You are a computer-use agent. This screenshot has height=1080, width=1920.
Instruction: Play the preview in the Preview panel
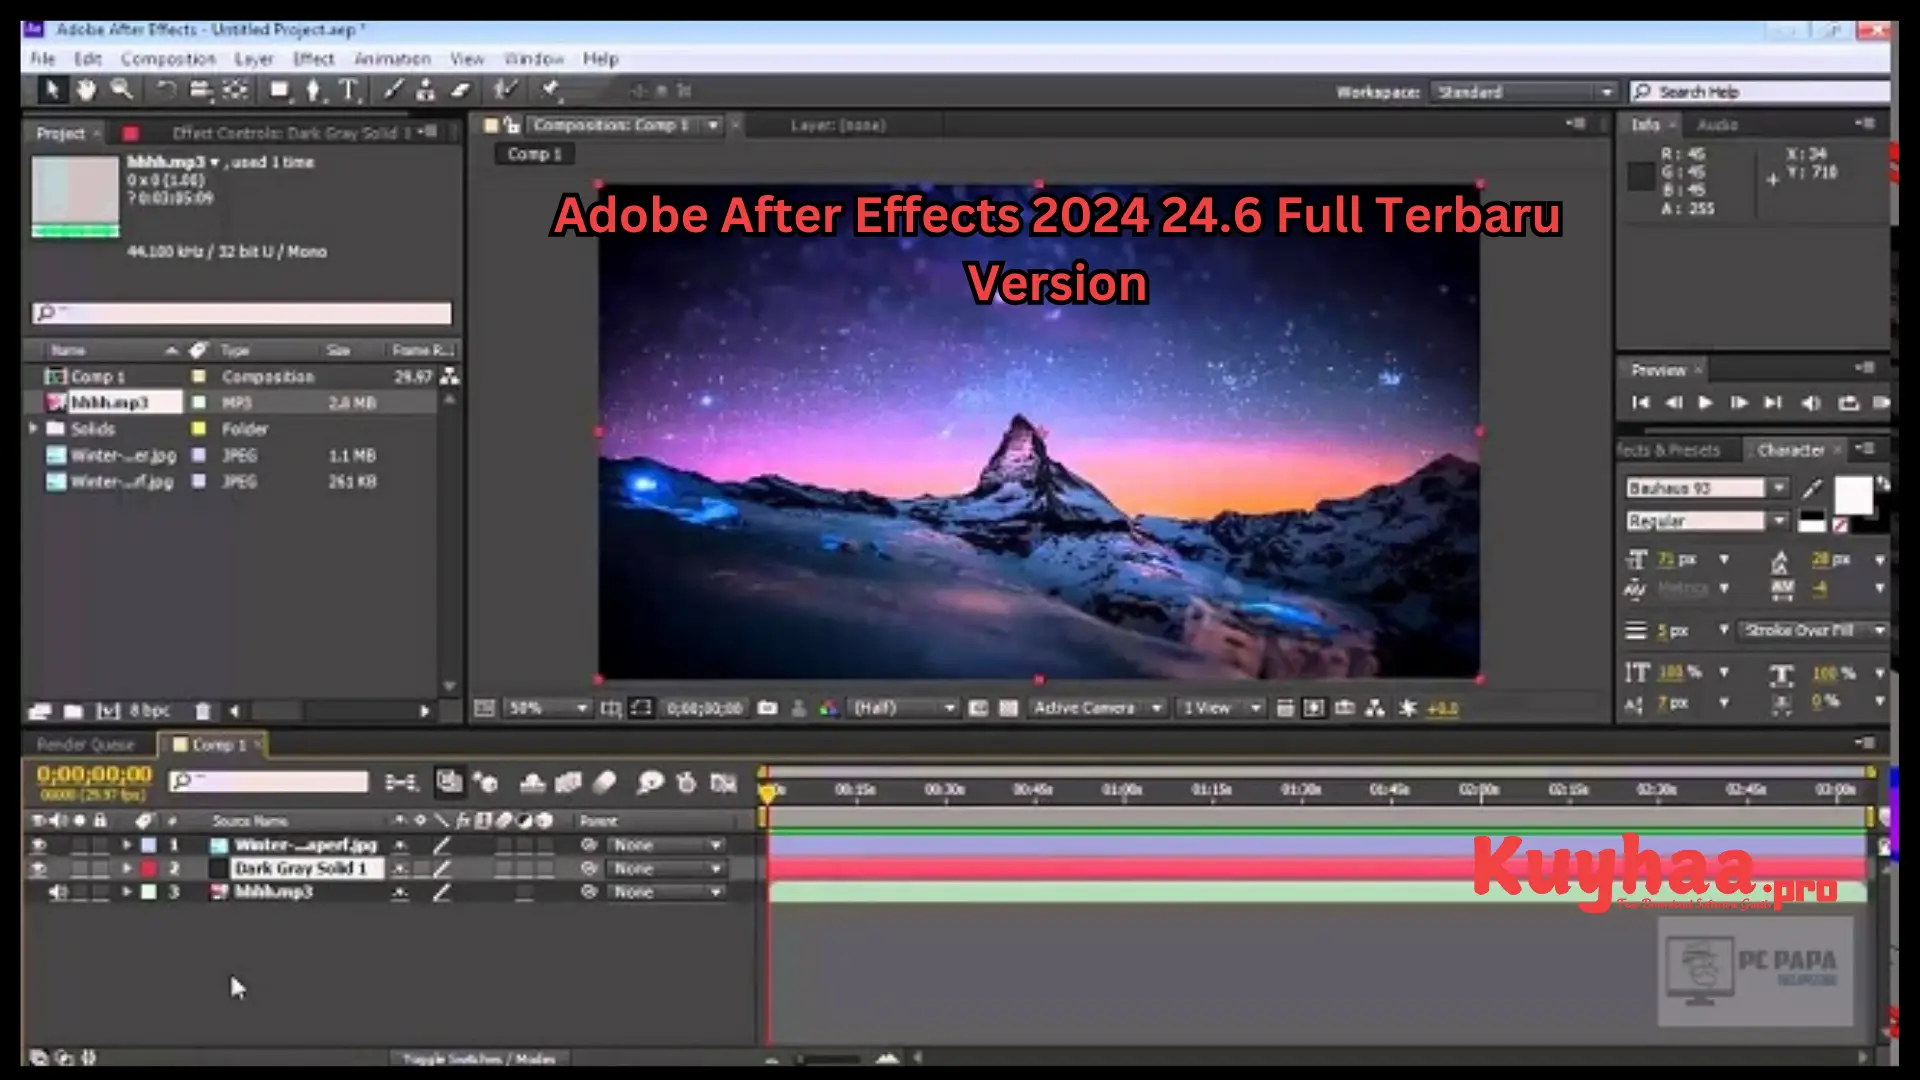point(1705,403)
